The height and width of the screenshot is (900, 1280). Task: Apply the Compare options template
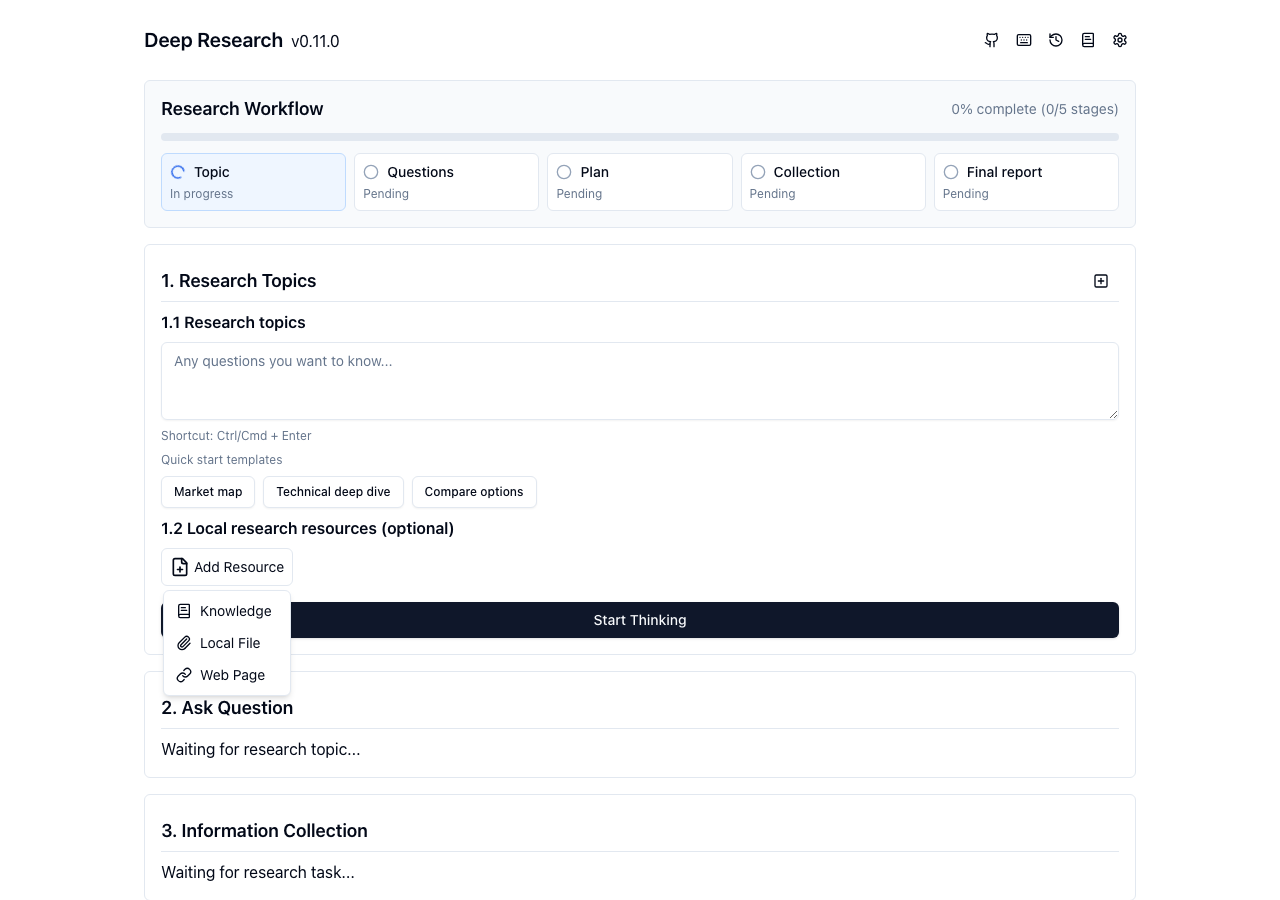pos(474,492)
